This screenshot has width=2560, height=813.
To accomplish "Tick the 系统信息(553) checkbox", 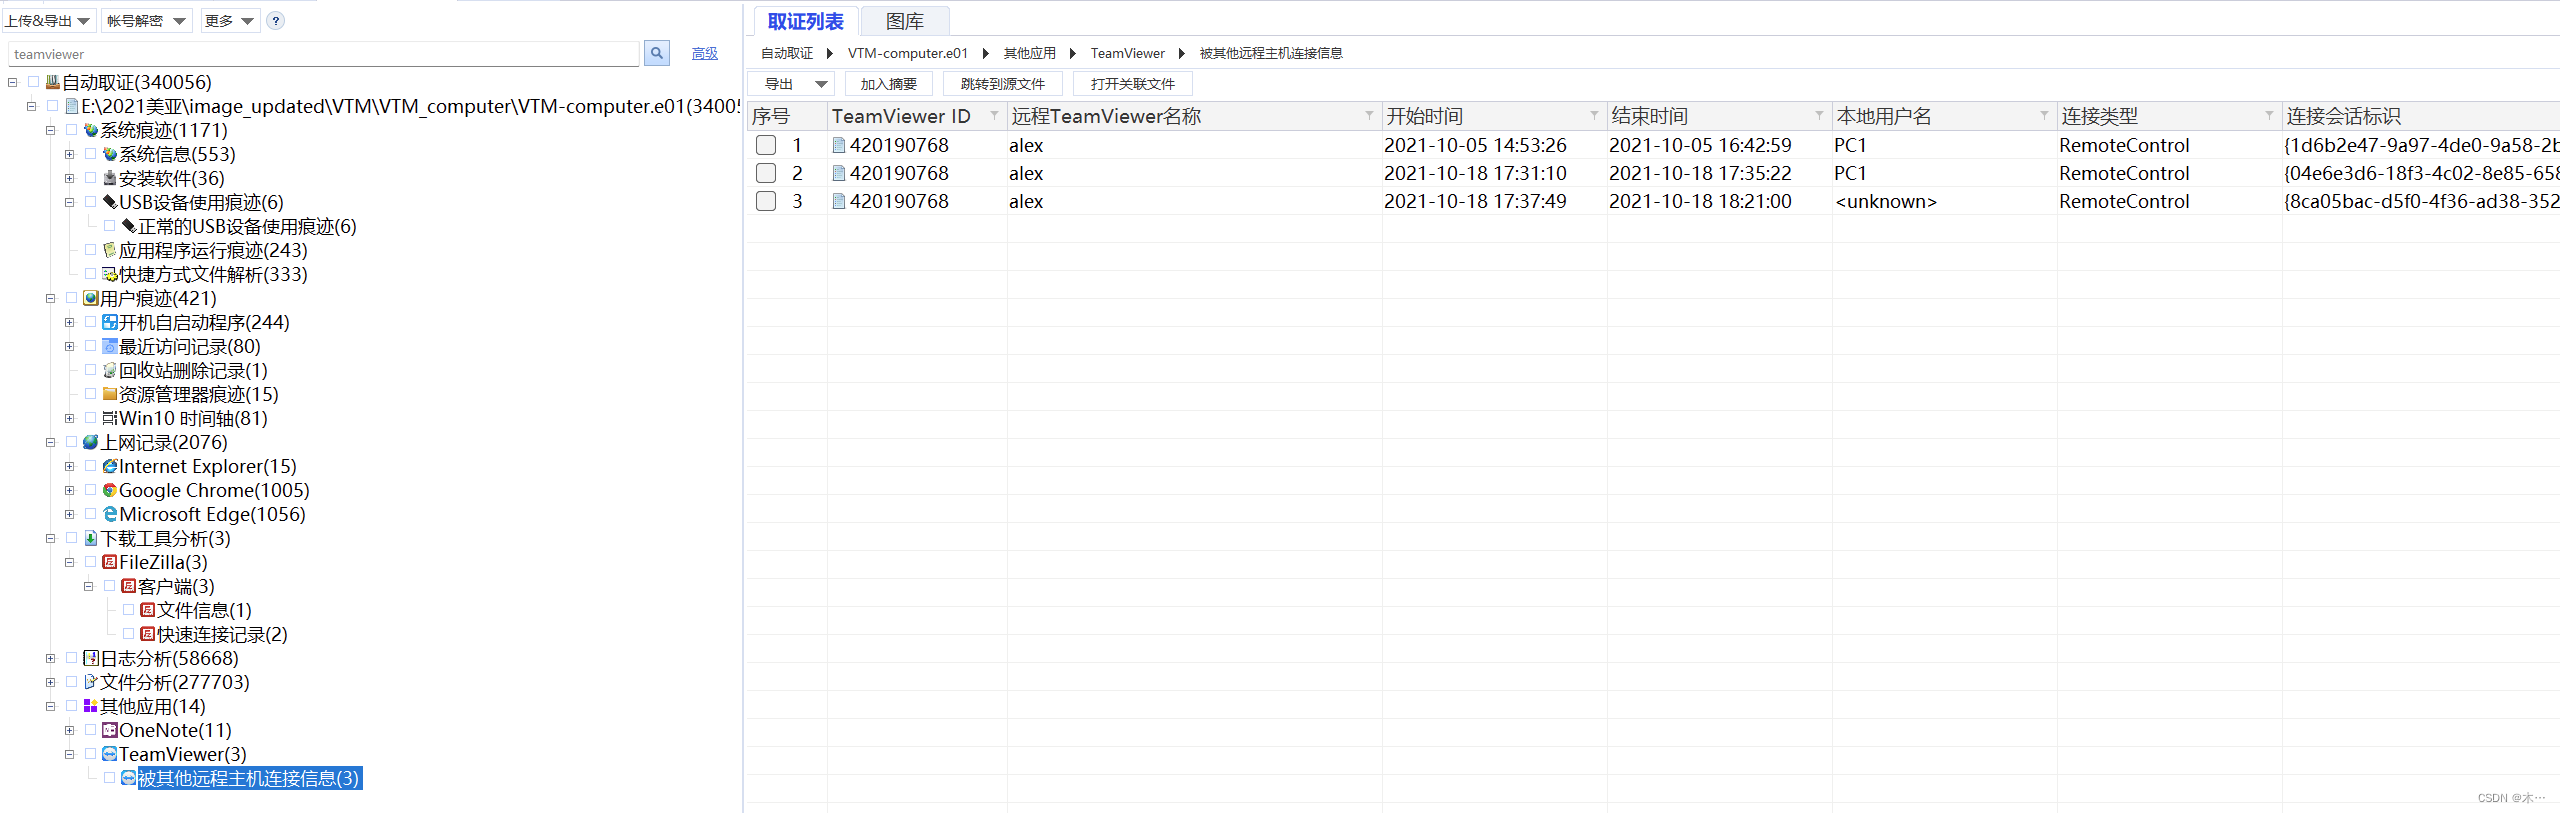I will pyautogui.click(x=90, y=154).
